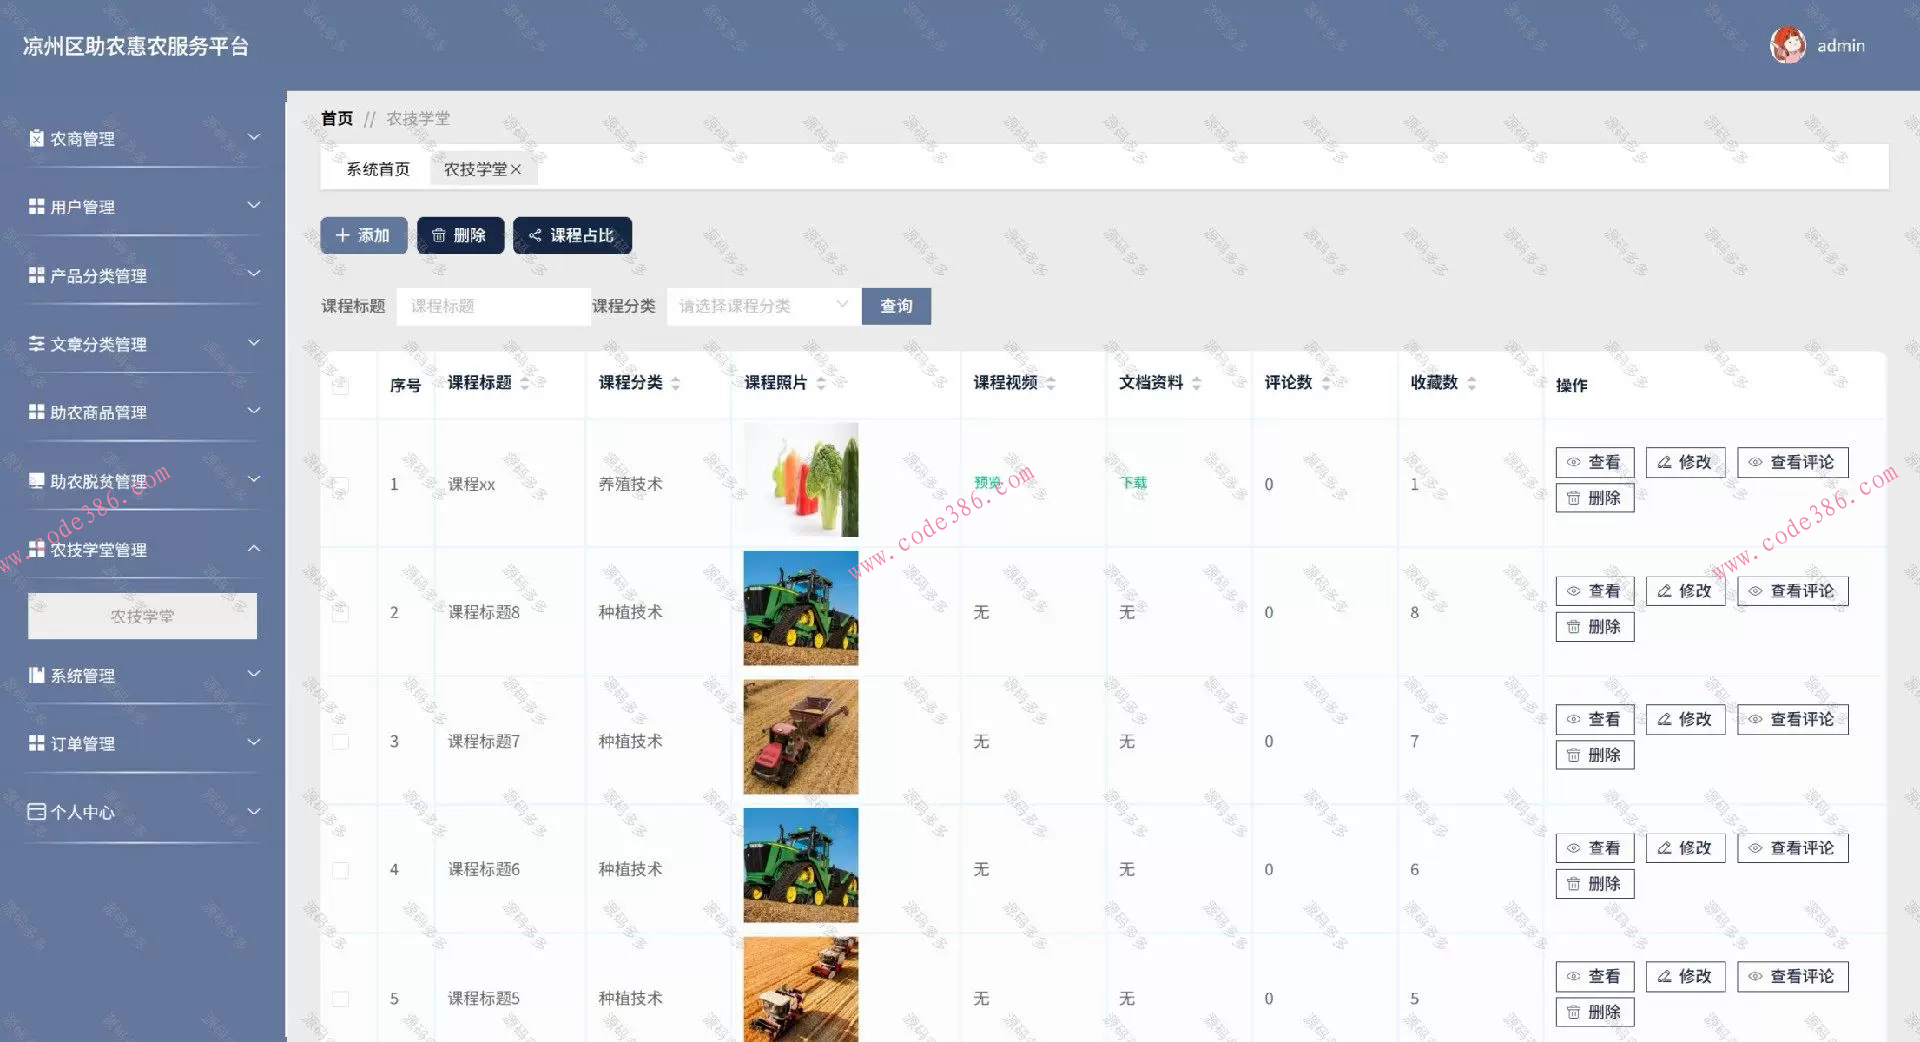Sort the table by 课程标题
This screenshot has width=1920, height=1042.
coord(525,383)
